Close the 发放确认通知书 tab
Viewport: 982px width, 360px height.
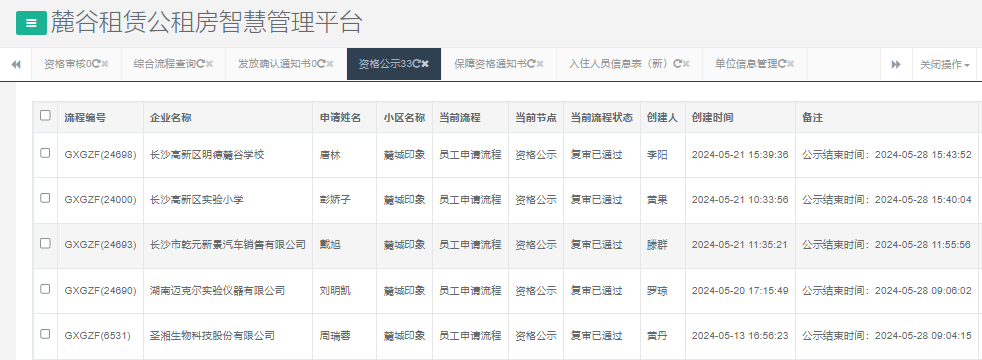[330, 64]
